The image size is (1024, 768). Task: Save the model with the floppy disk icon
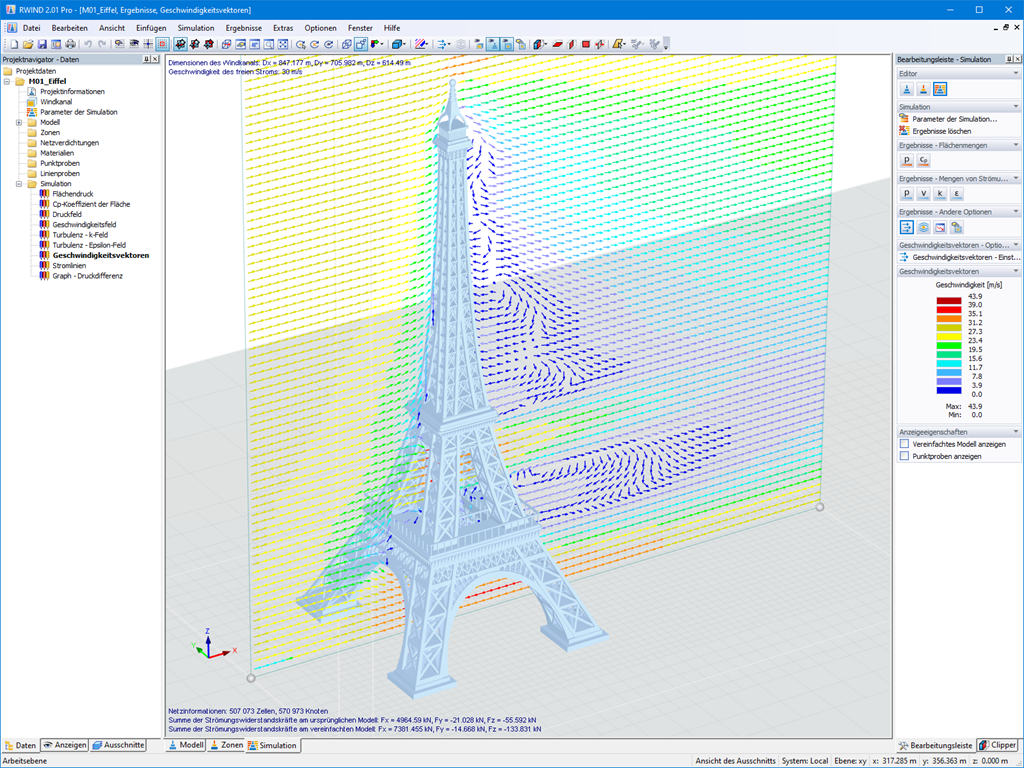point(42,44)
